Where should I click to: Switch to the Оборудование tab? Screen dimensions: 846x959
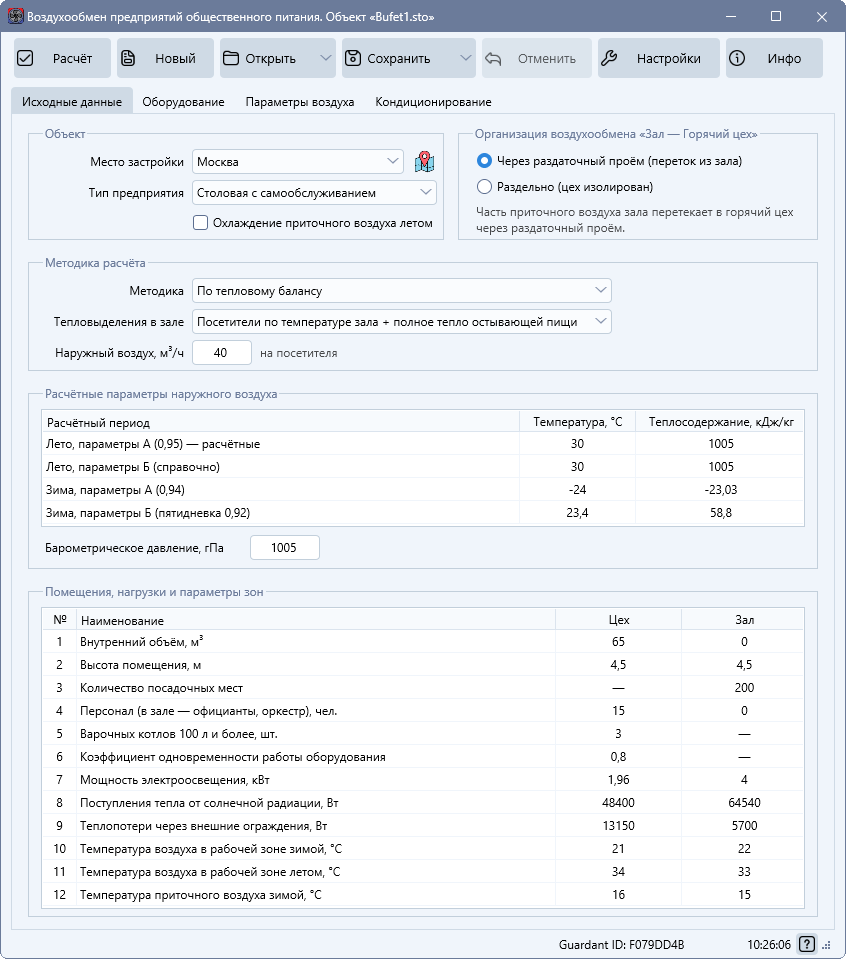tap(184, 102)
